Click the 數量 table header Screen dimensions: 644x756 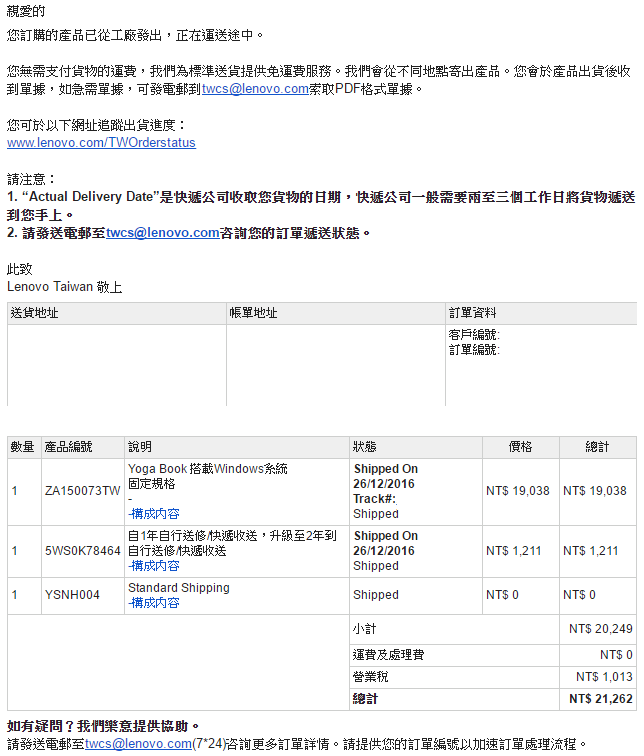pyautogui.click(x=23, y=447)
